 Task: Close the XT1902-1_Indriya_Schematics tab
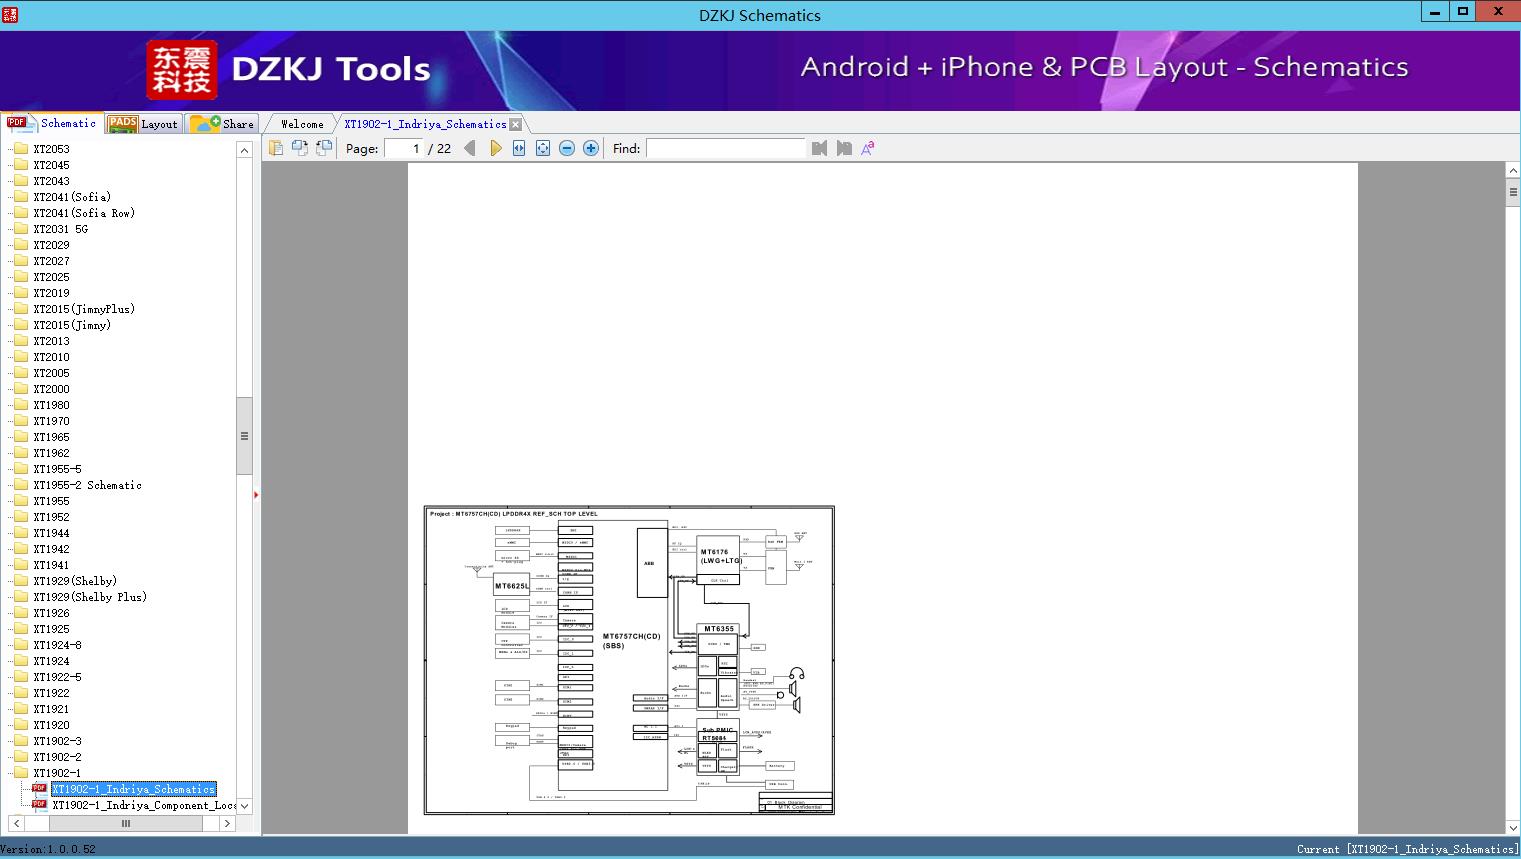point(516,124)
